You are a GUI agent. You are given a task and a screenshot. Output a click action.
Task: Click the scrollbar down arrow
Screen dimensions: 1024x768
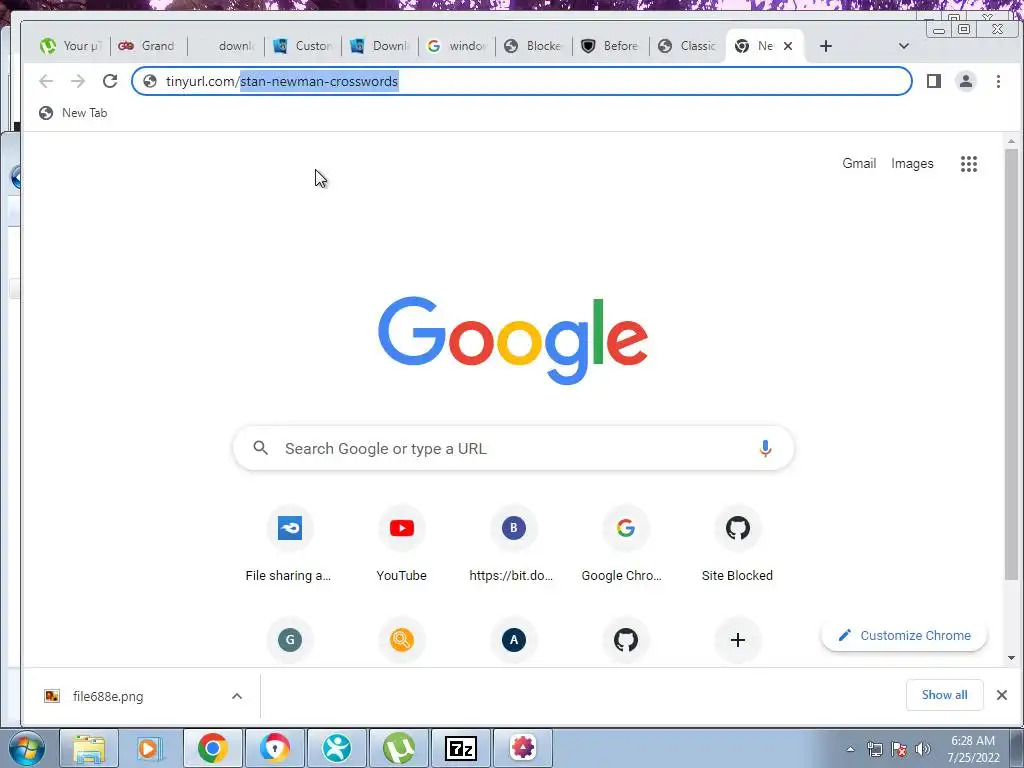(1011, 658)
